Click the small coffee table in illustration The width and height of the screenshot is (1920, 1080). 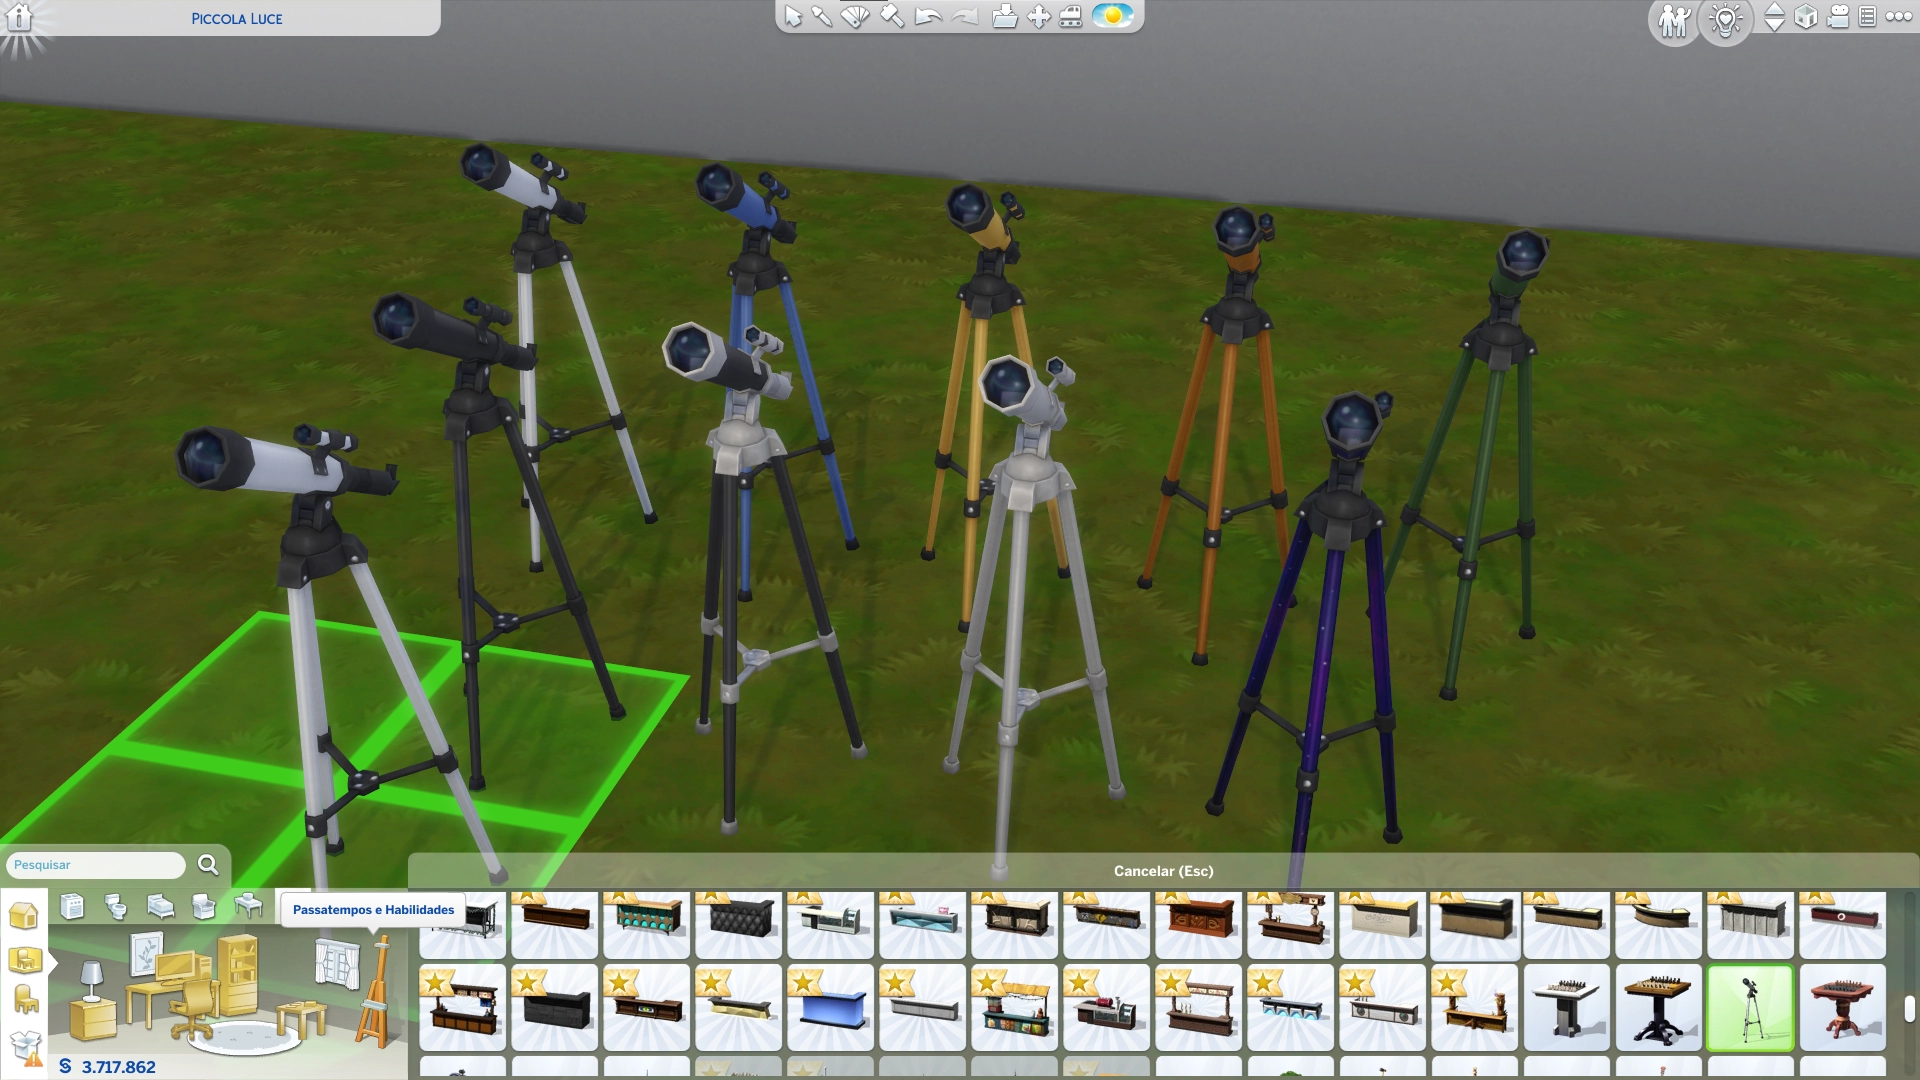click(x=300, y=1018)
